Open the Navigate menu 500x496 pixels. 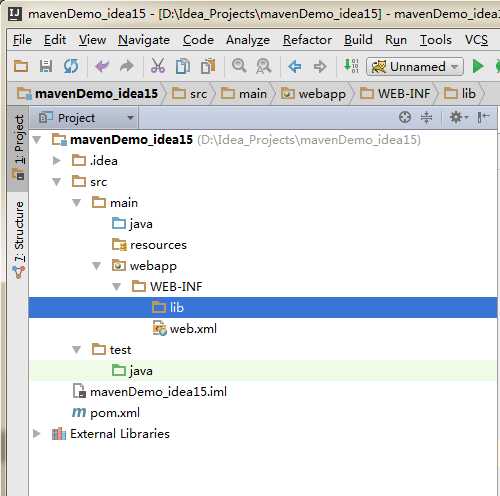tap(144, 40)
